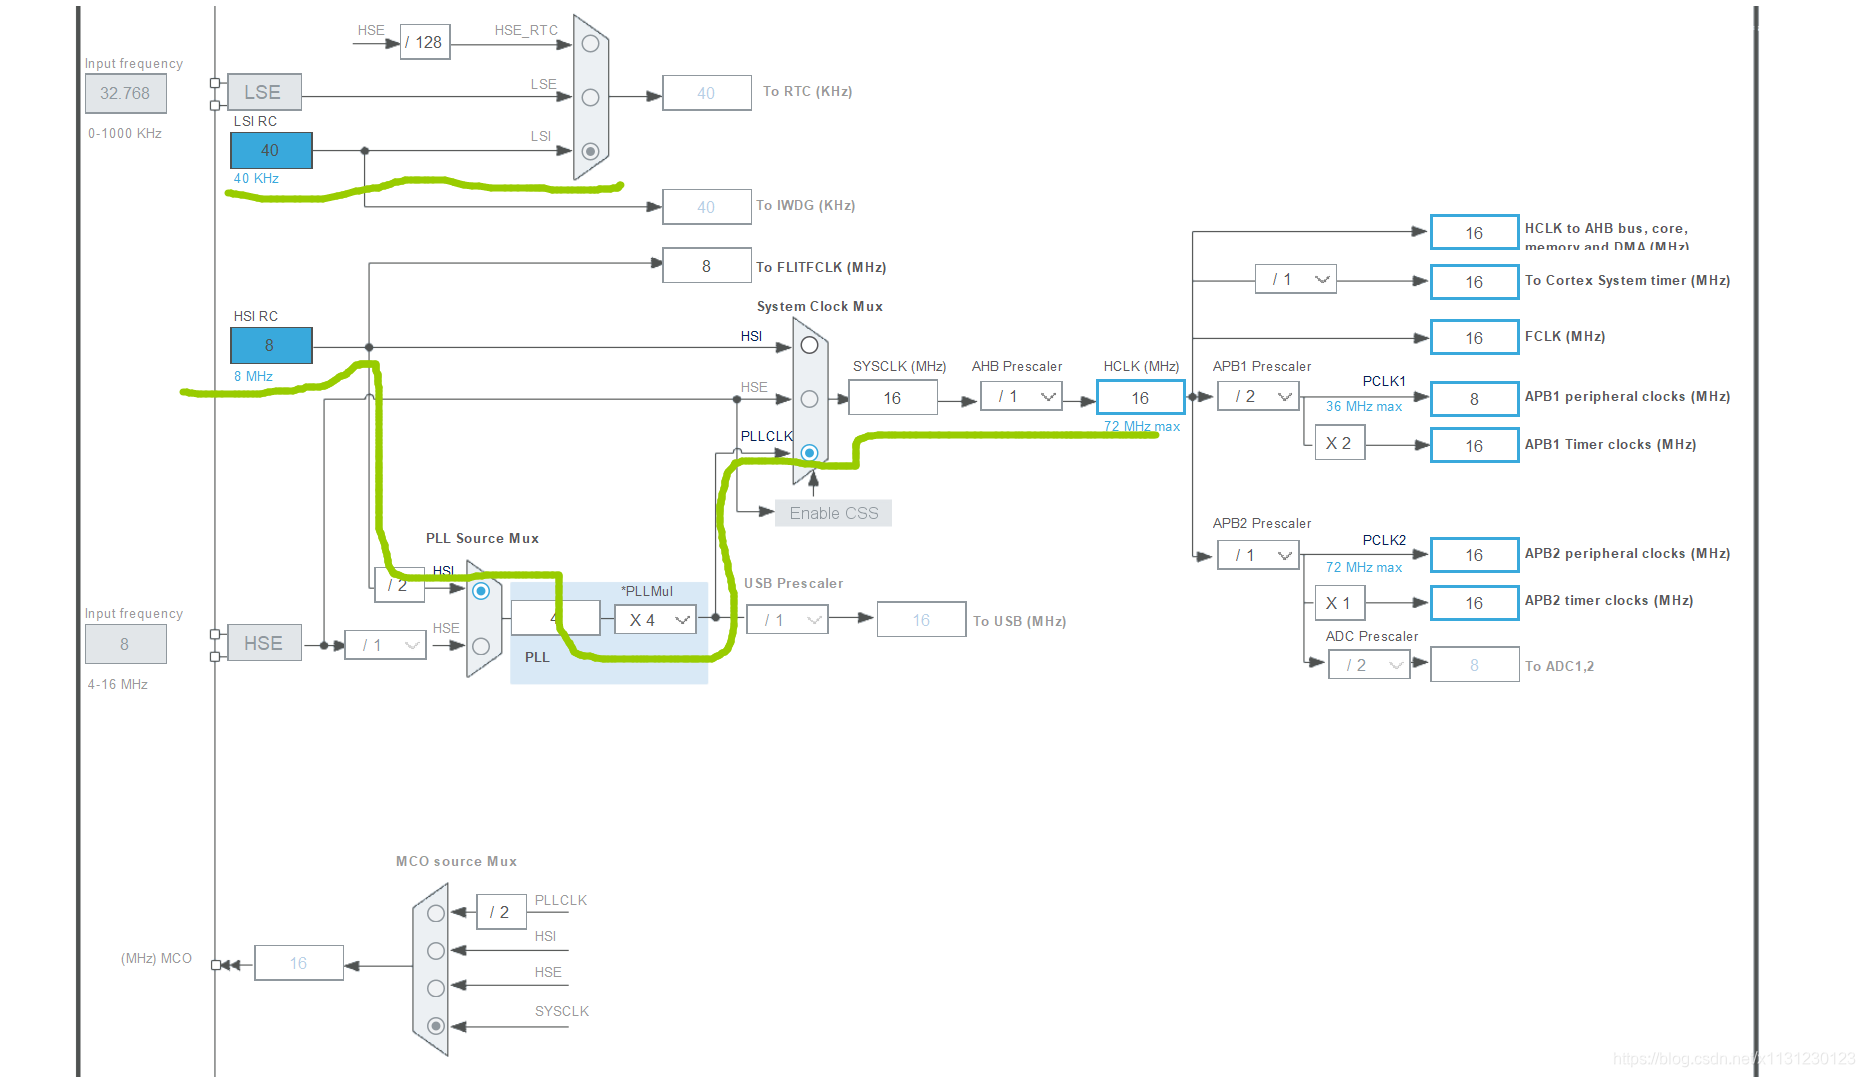Click the System Clock Mux label
The image size is (1865, 1077).
tap(820, 306)
